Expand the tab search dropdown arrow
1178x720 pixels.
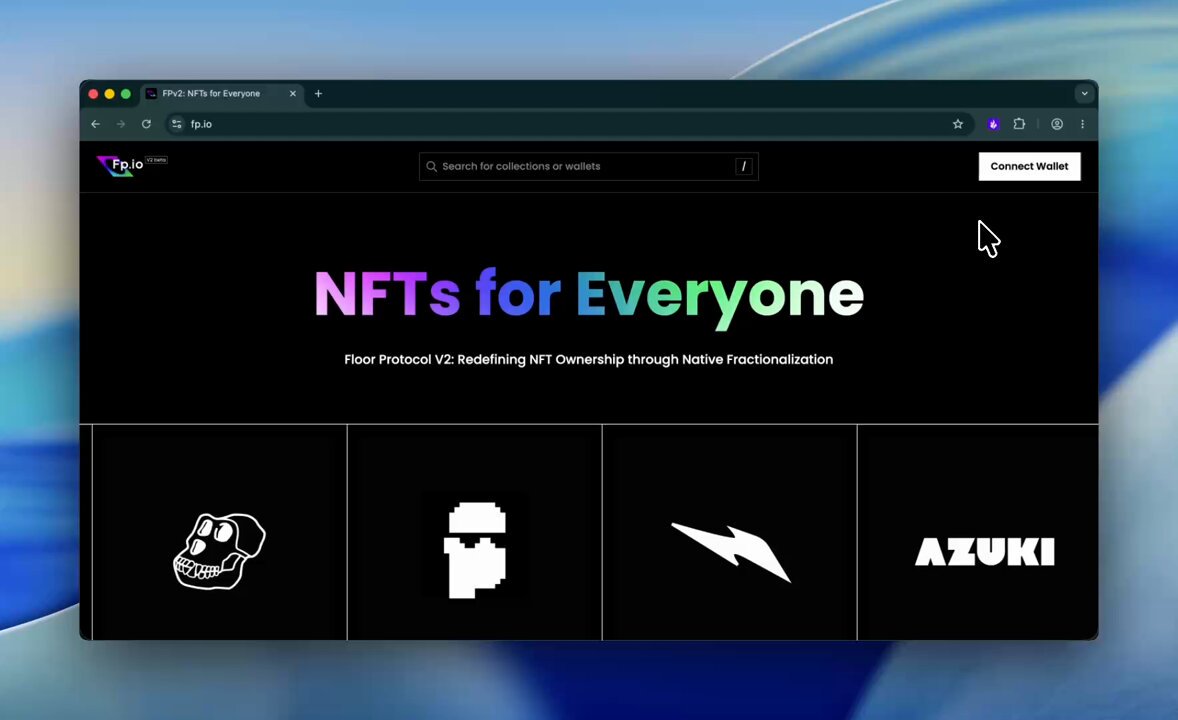click(x=1084, y=94)
